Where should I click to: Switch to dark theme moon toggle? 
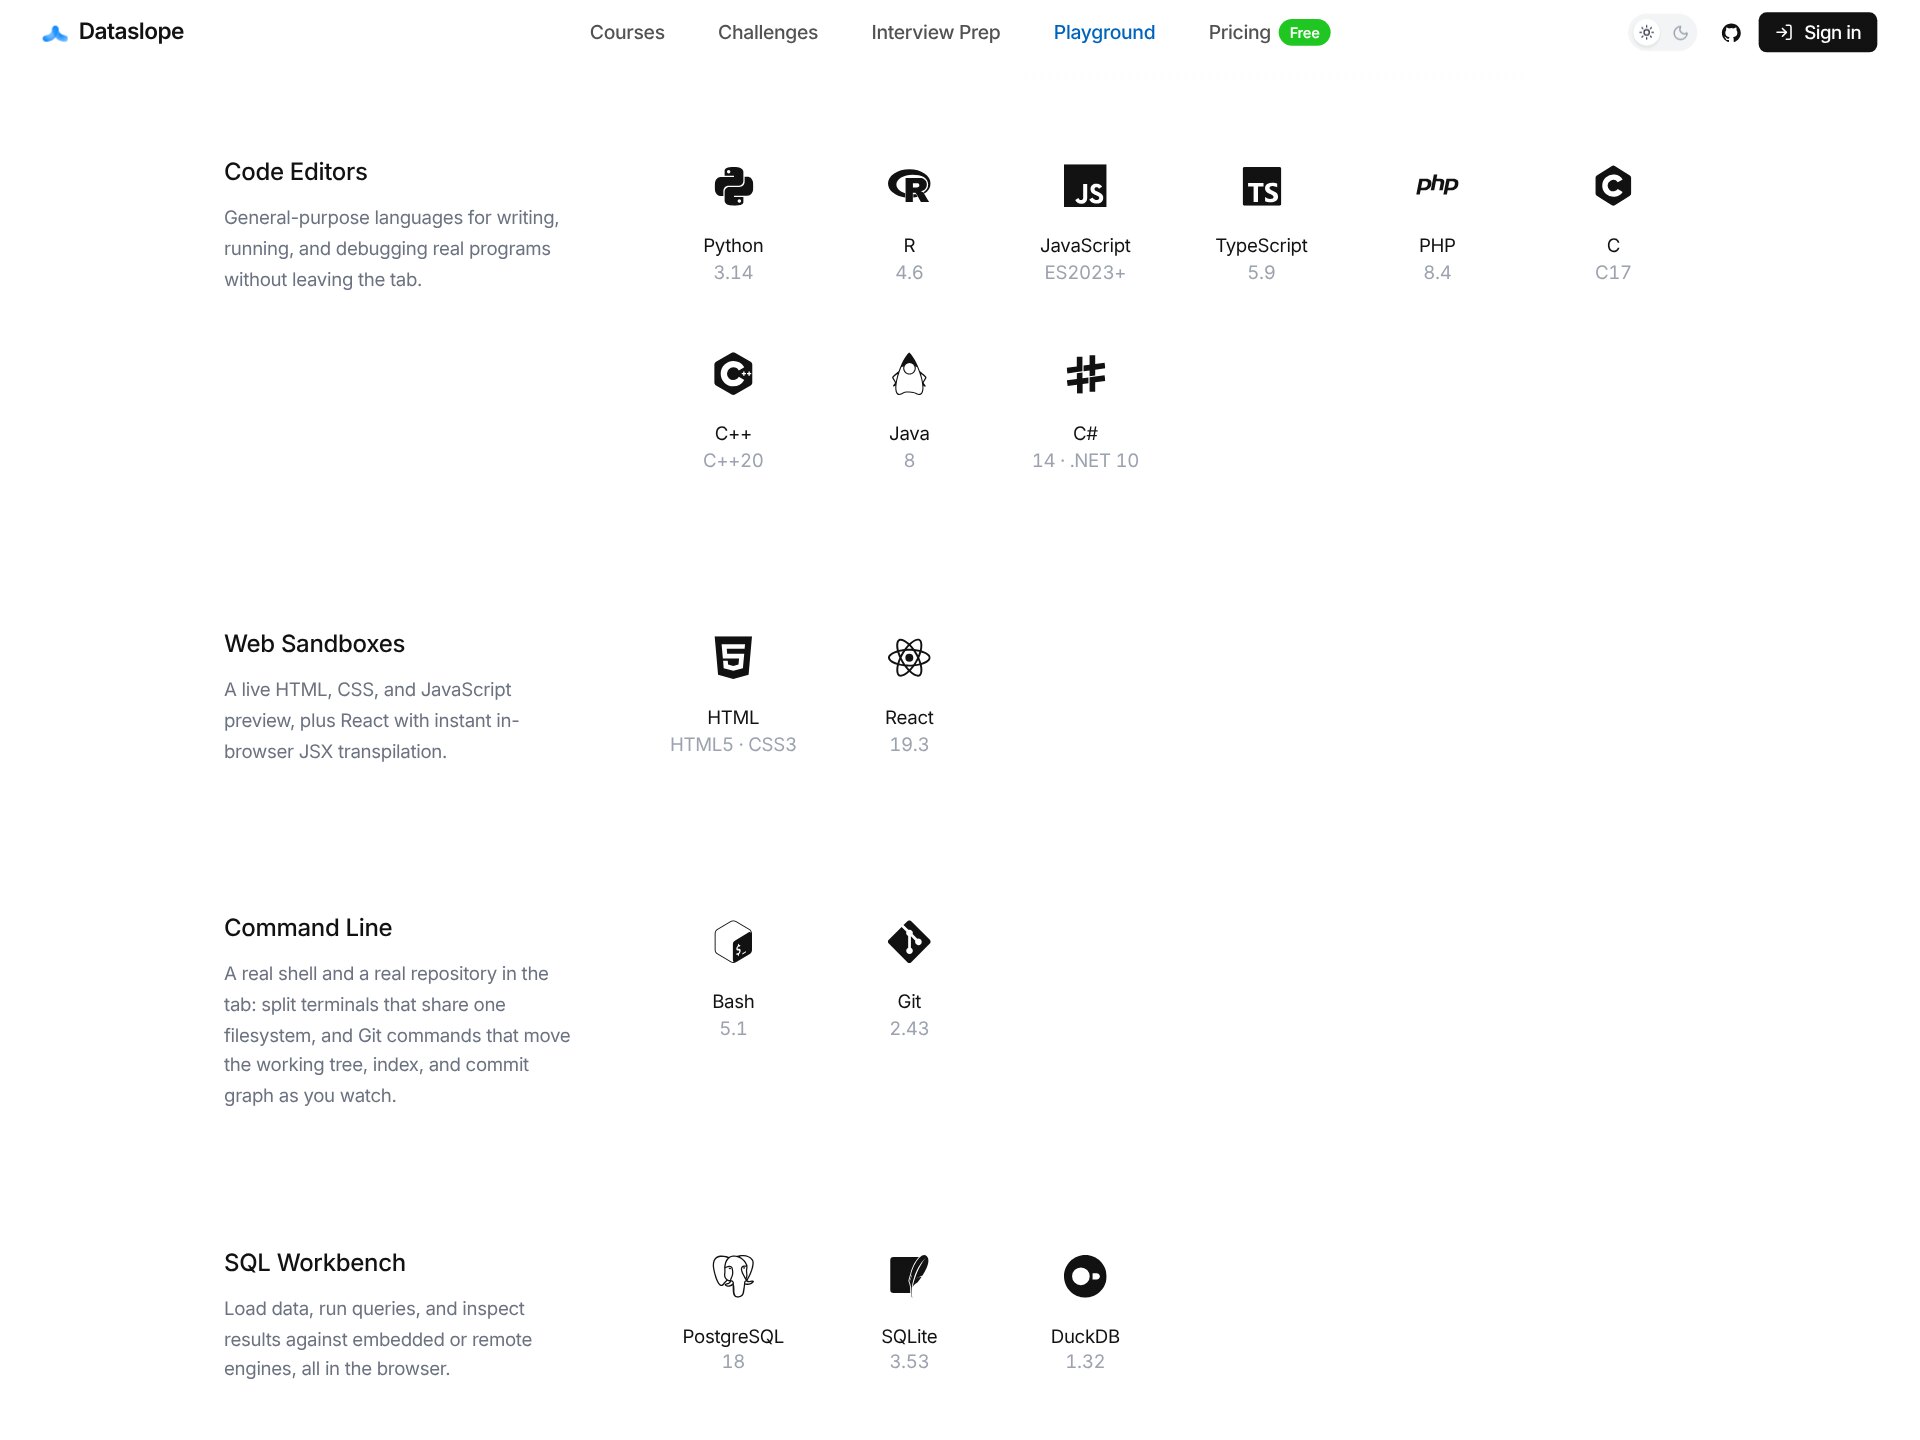[1680, 33]
